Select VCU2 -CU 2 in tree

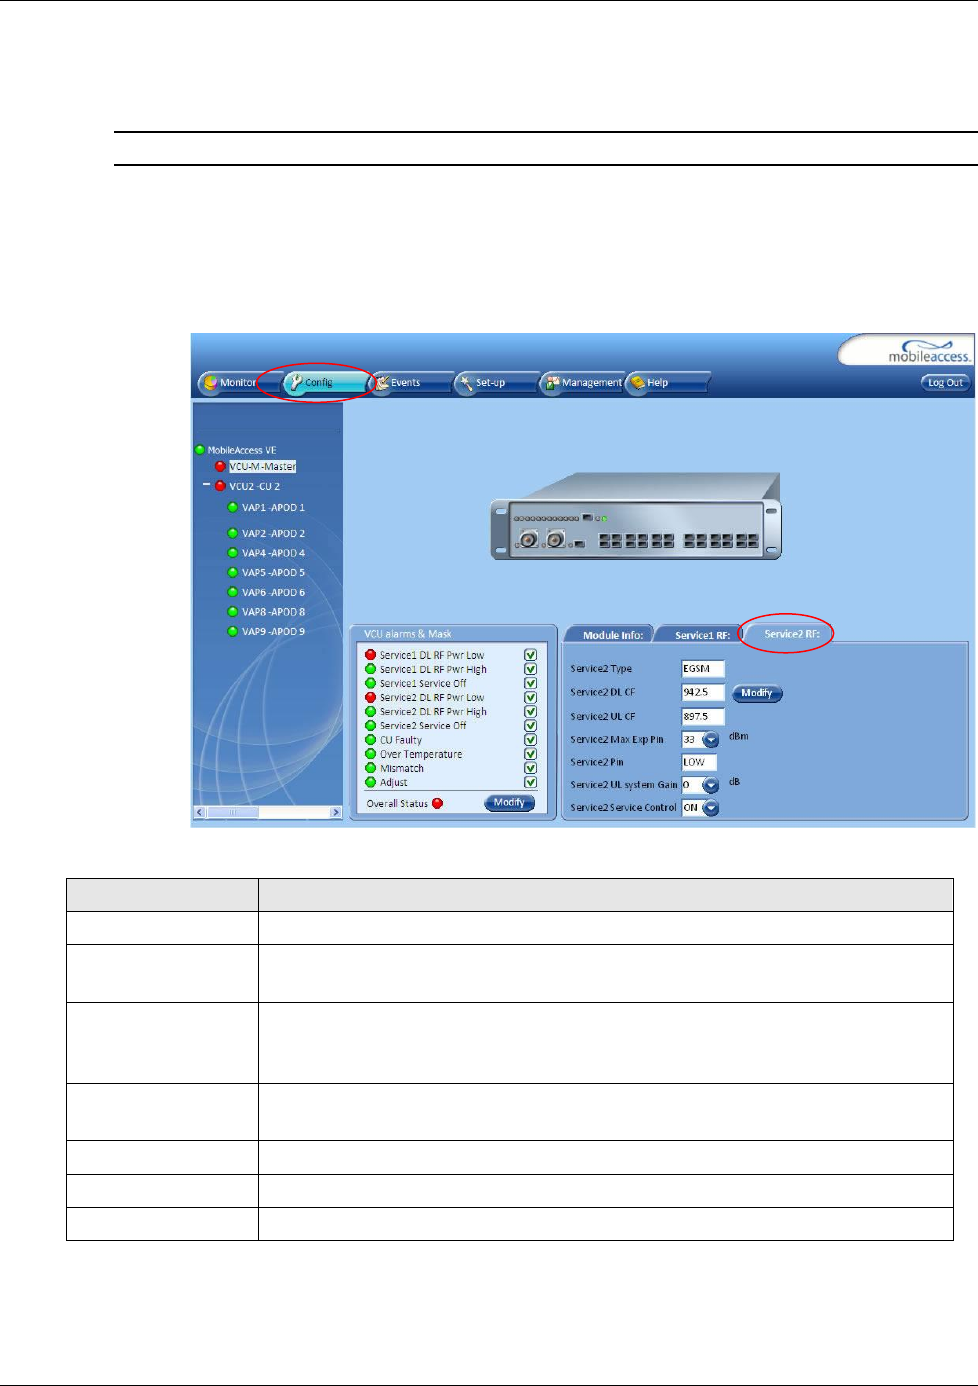pyautogui.click(x=255, y=487)
